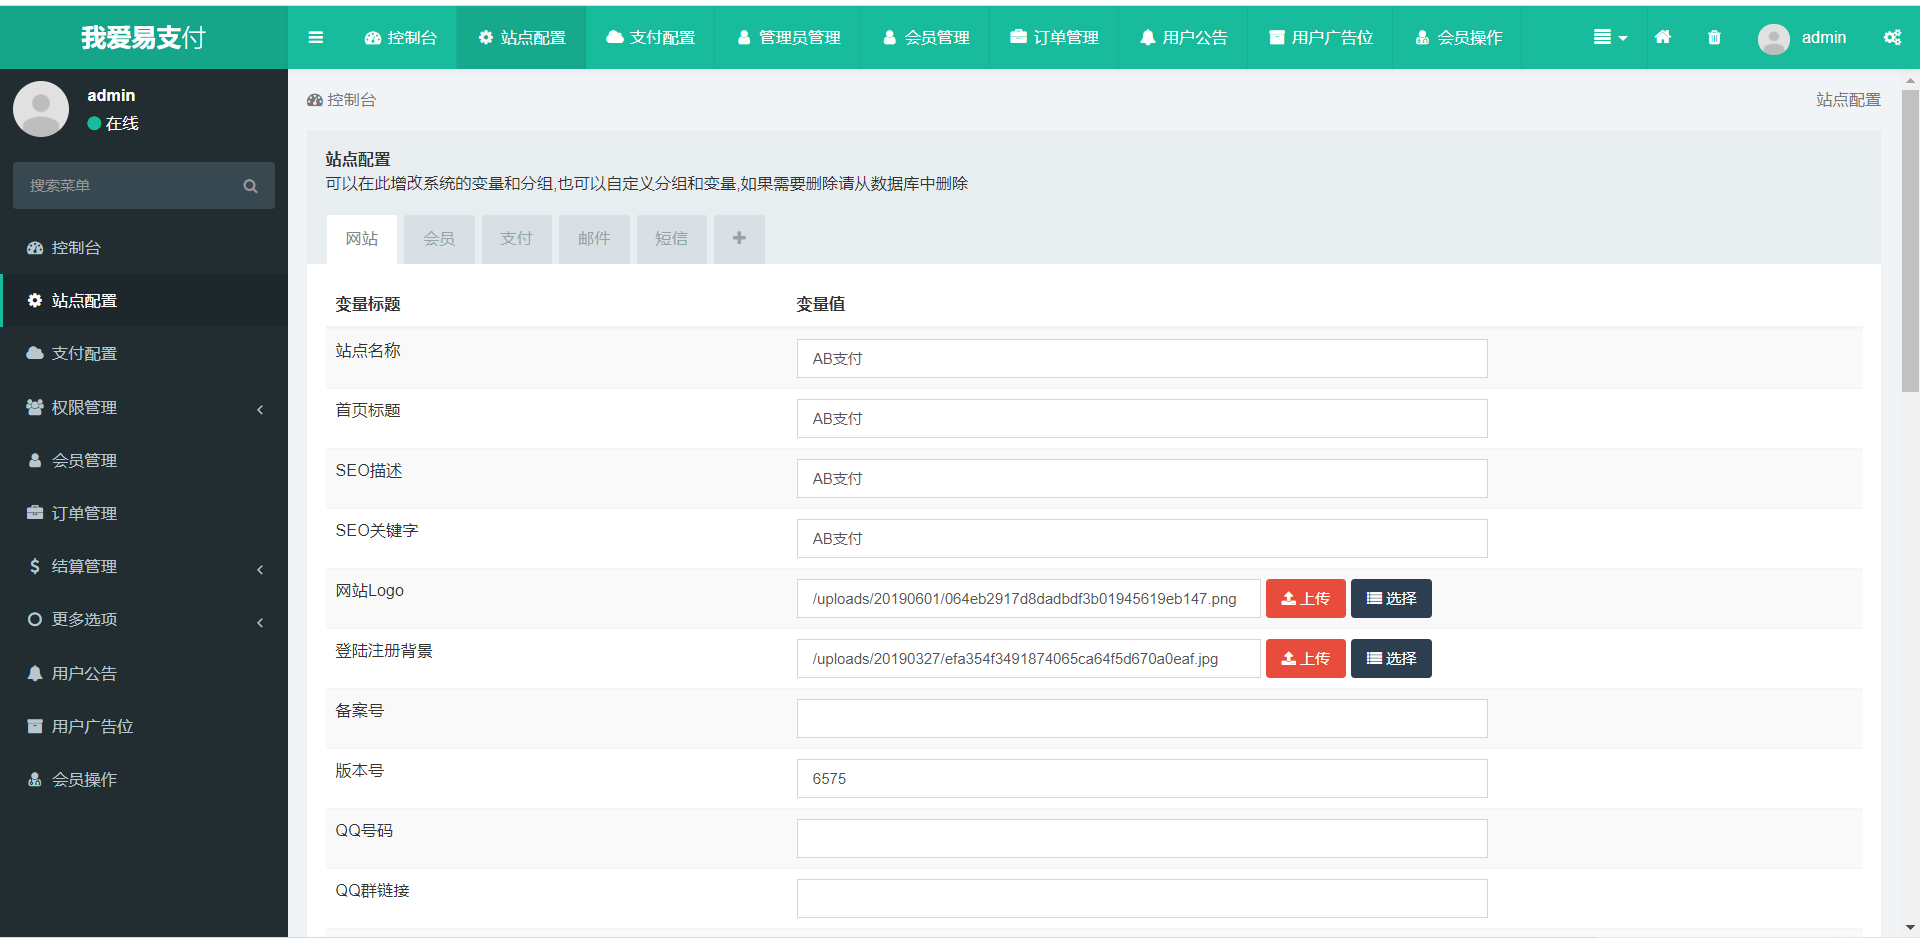Image resolution: width=1920 pixels, height=938 pixels.
Task: Open the list dropdown icon in top bar
Action: point(1609,38)
